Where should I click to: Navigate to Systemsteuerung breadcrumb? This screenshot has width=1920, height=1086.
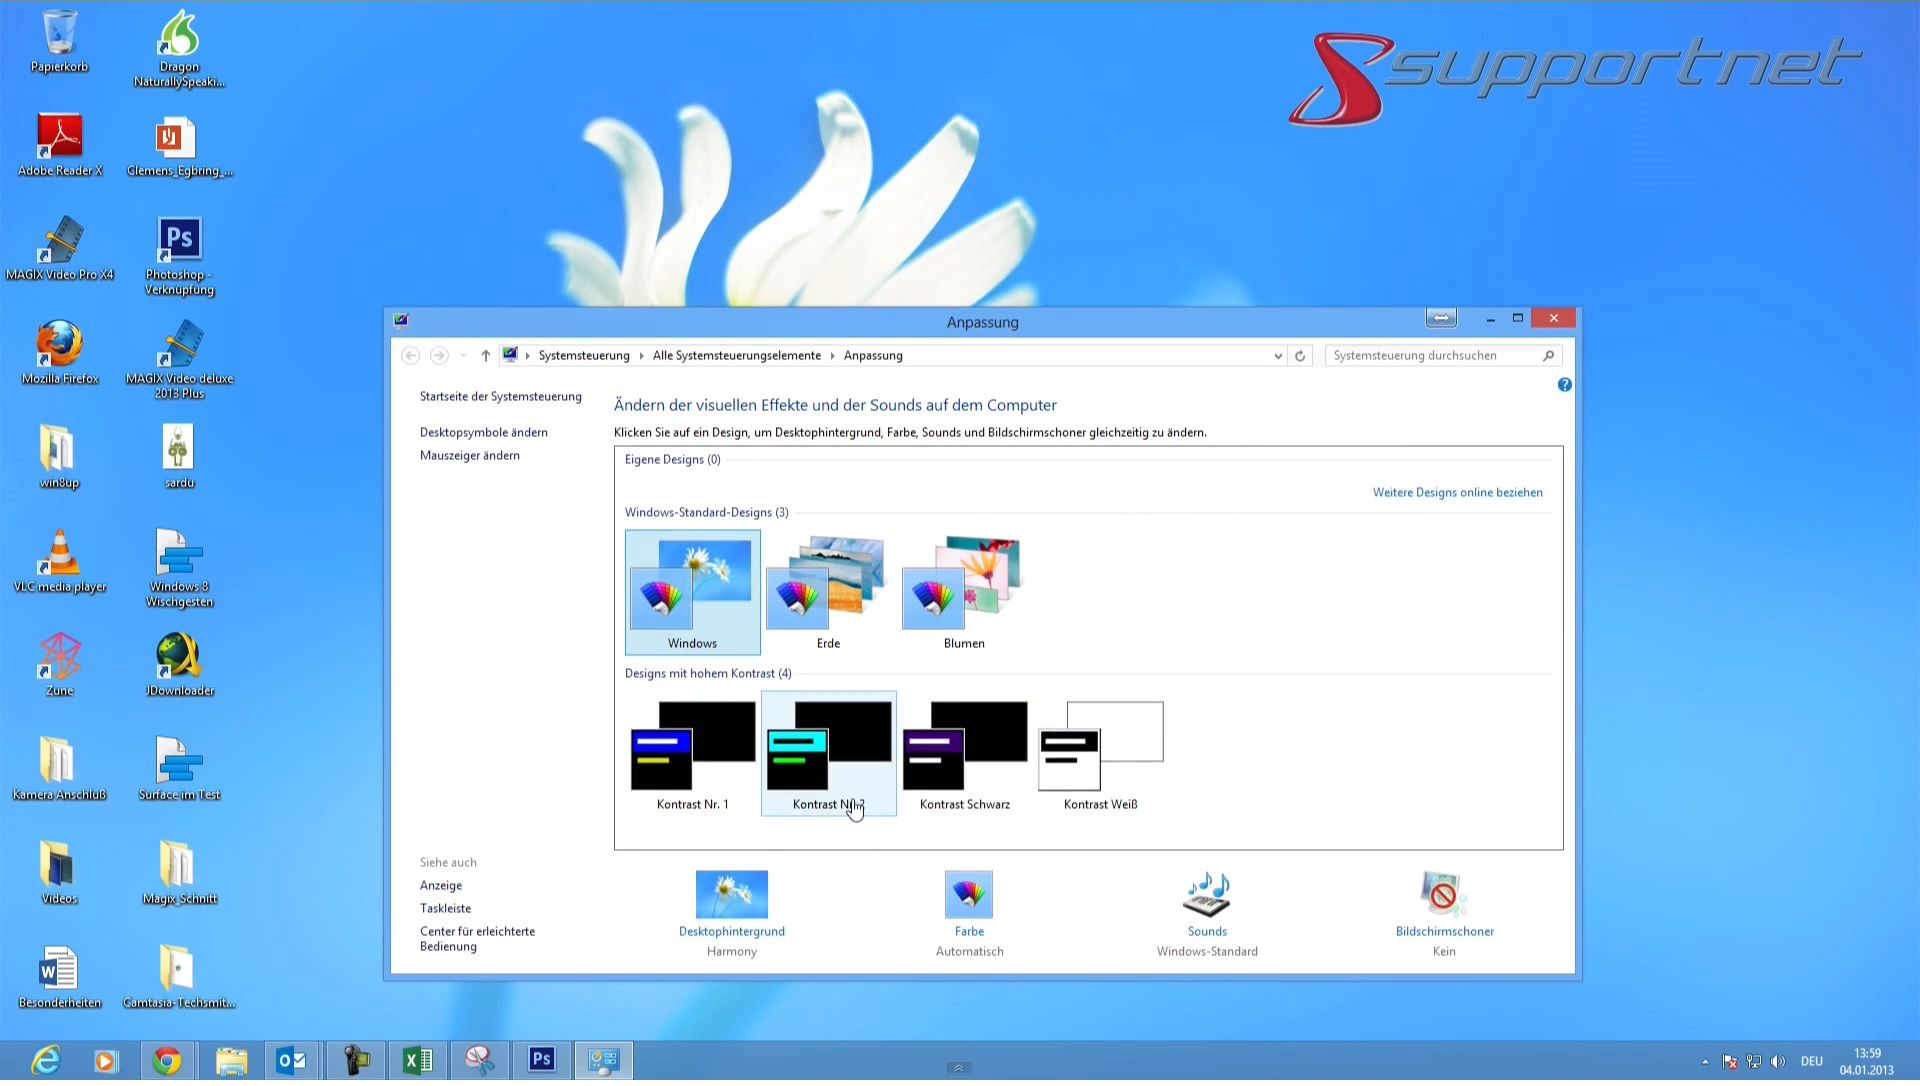tap(584, 356)
